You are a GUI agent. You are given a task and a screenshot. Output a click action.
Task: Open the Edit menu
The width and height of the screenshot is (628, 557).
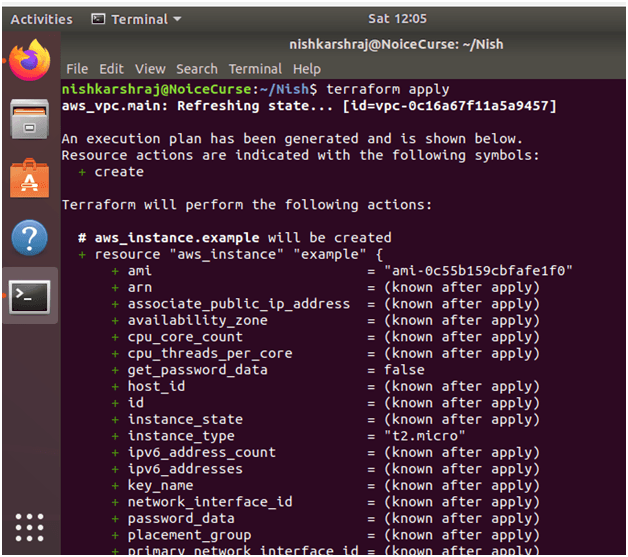111,69
